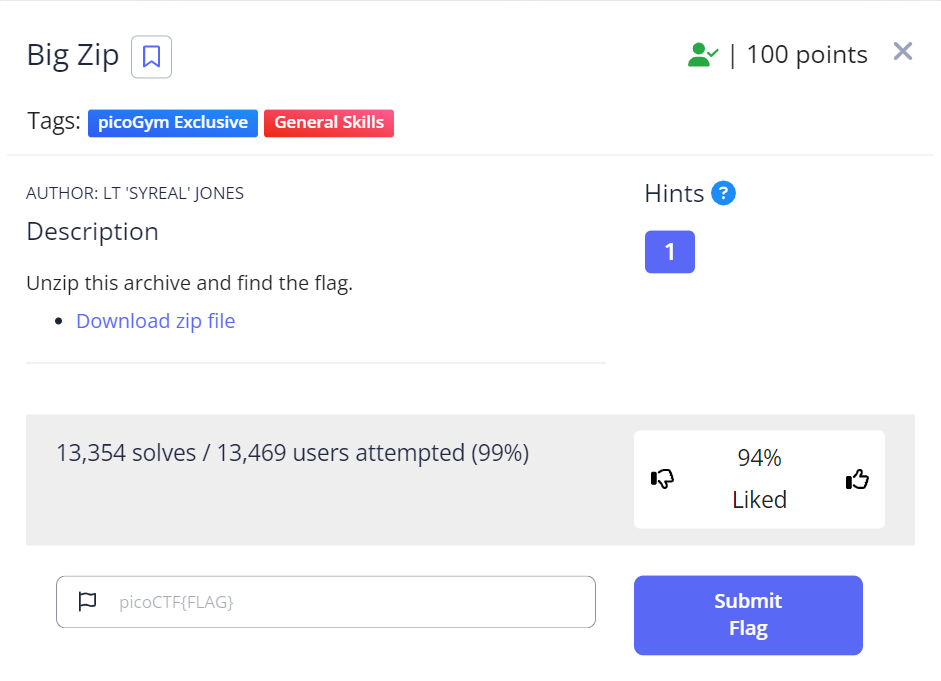Click author LT 'SYREAL' JONES text
Viewport: 941px width, 681px height.
[135, 193]
